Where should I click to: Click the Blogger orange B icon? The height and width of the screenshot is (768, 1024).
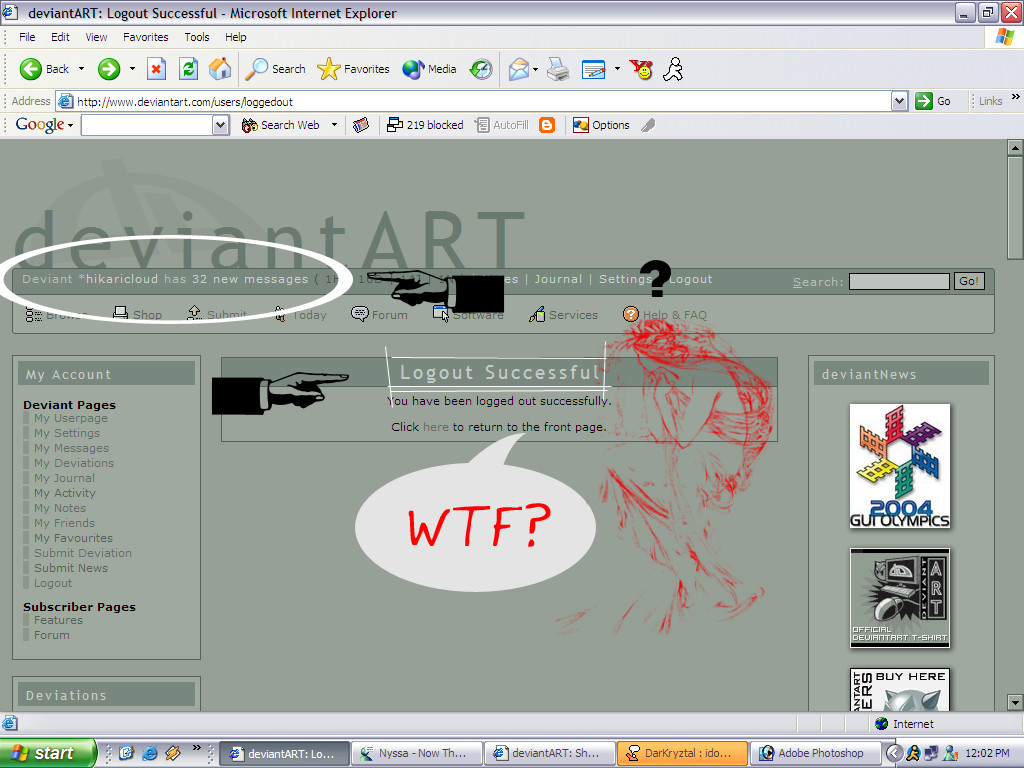[x=547, y=125]
